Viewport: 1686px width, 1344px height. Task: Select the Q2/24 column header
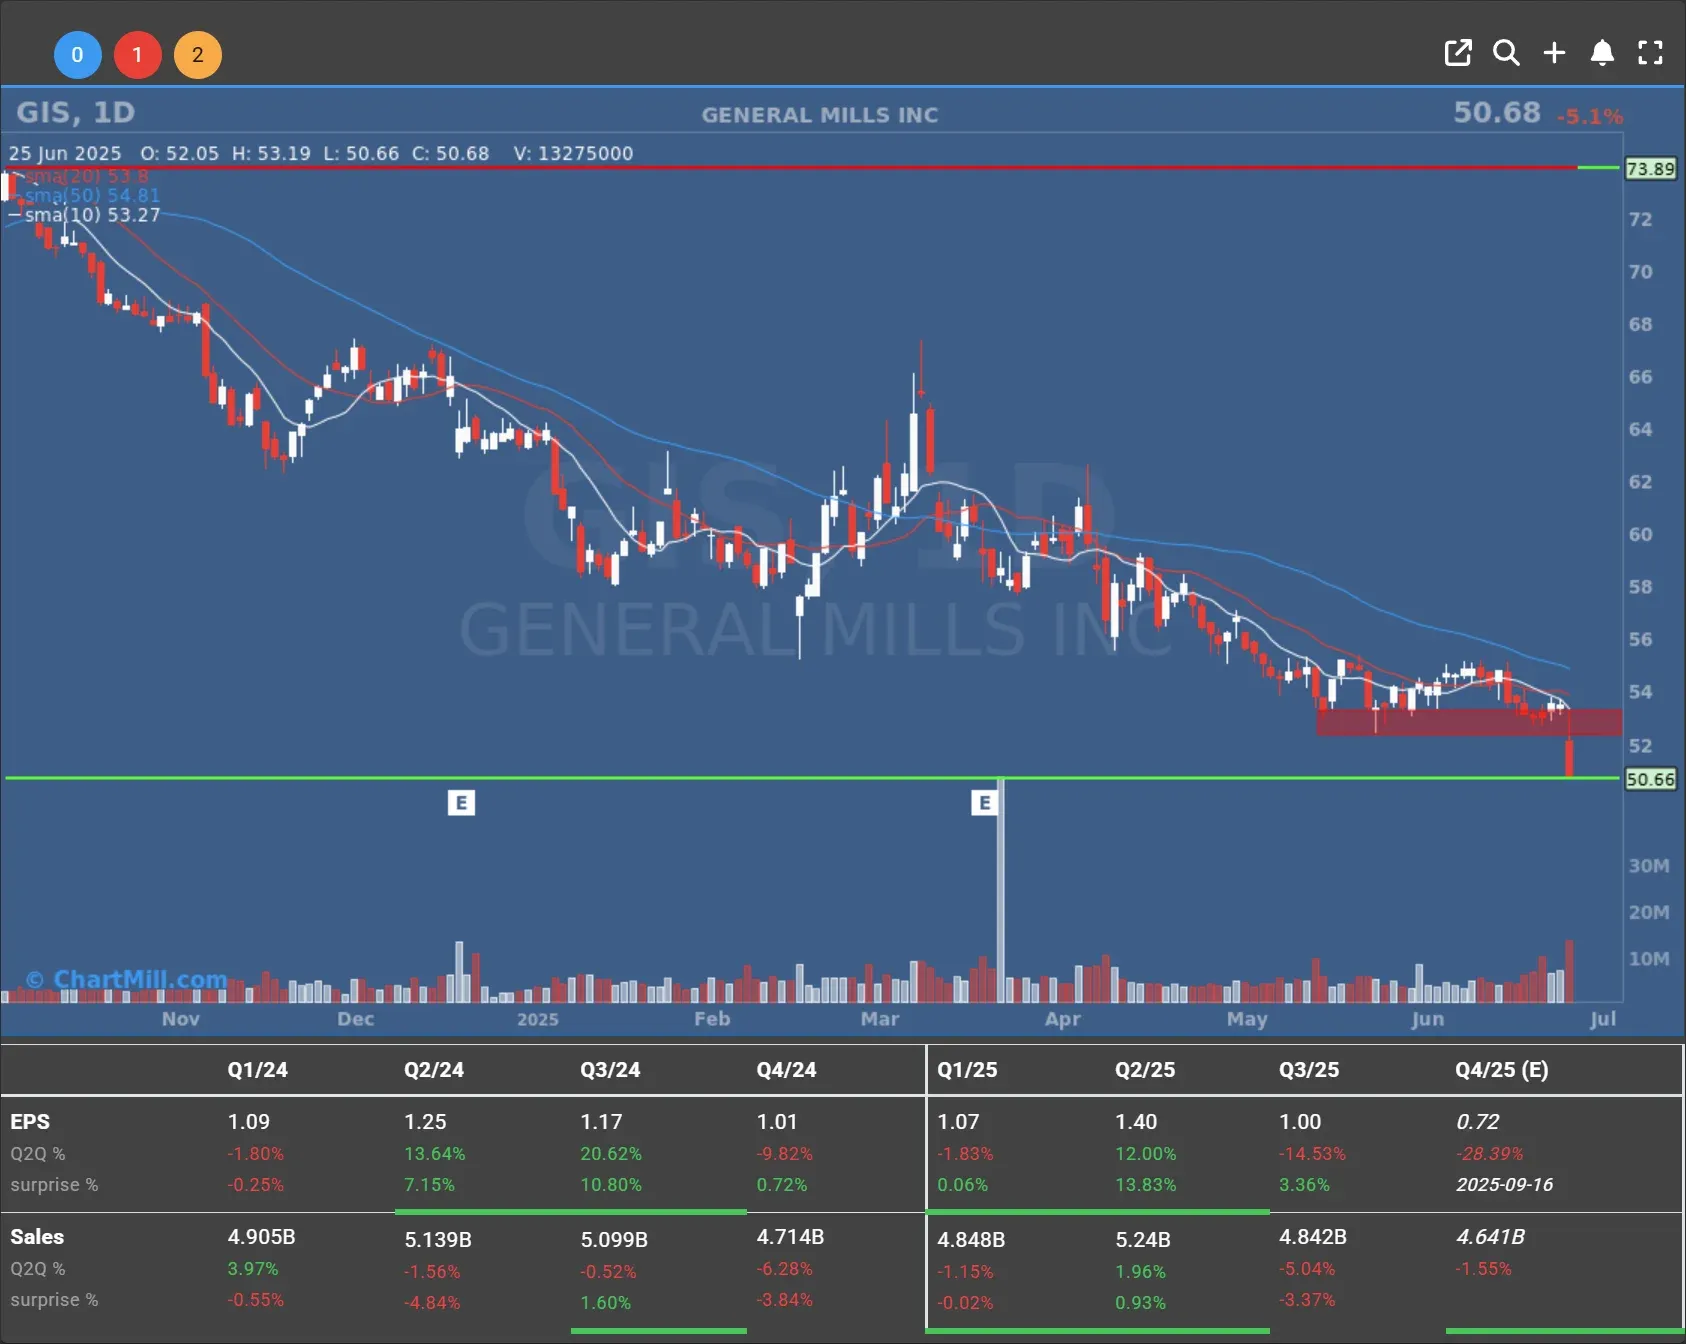[x=434, y=1070]
